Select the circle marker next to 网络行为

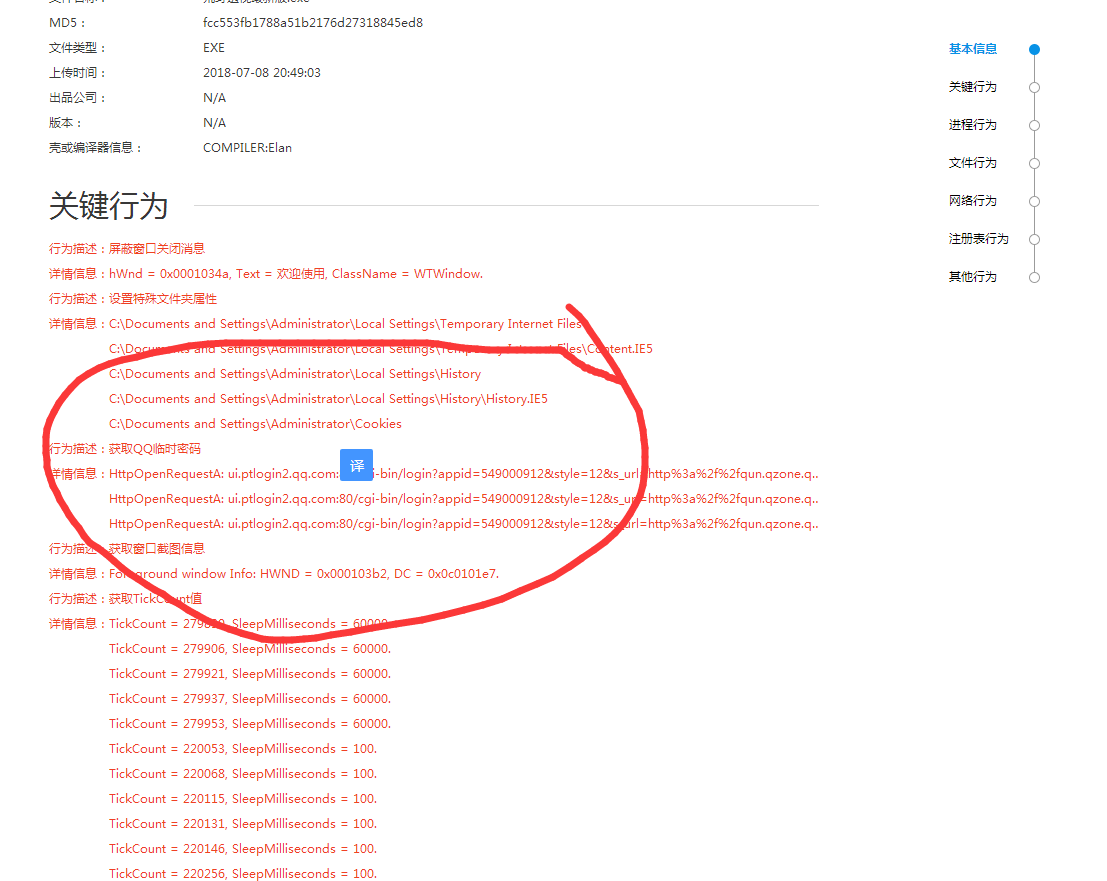click(1034, 201)
